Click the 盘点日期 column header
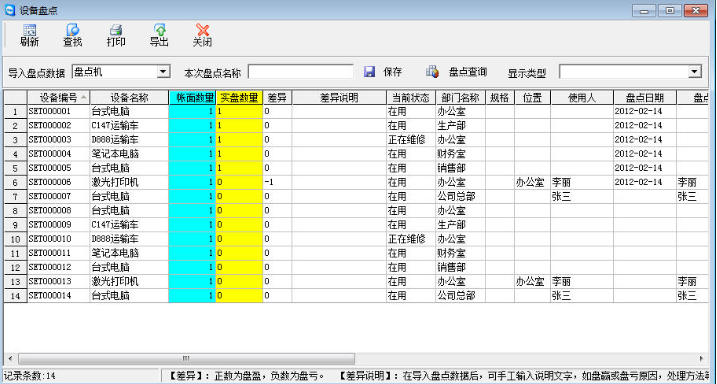 pyautogui.click(x=645, y=97)
